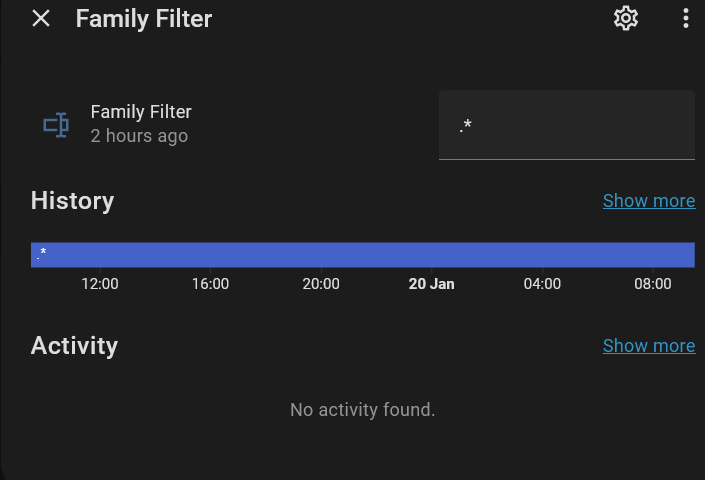Select the 08:00 mark on the timeline
The height and width of the screenshot is (480, 705).
pyautogui.click(x=652, y=284)
